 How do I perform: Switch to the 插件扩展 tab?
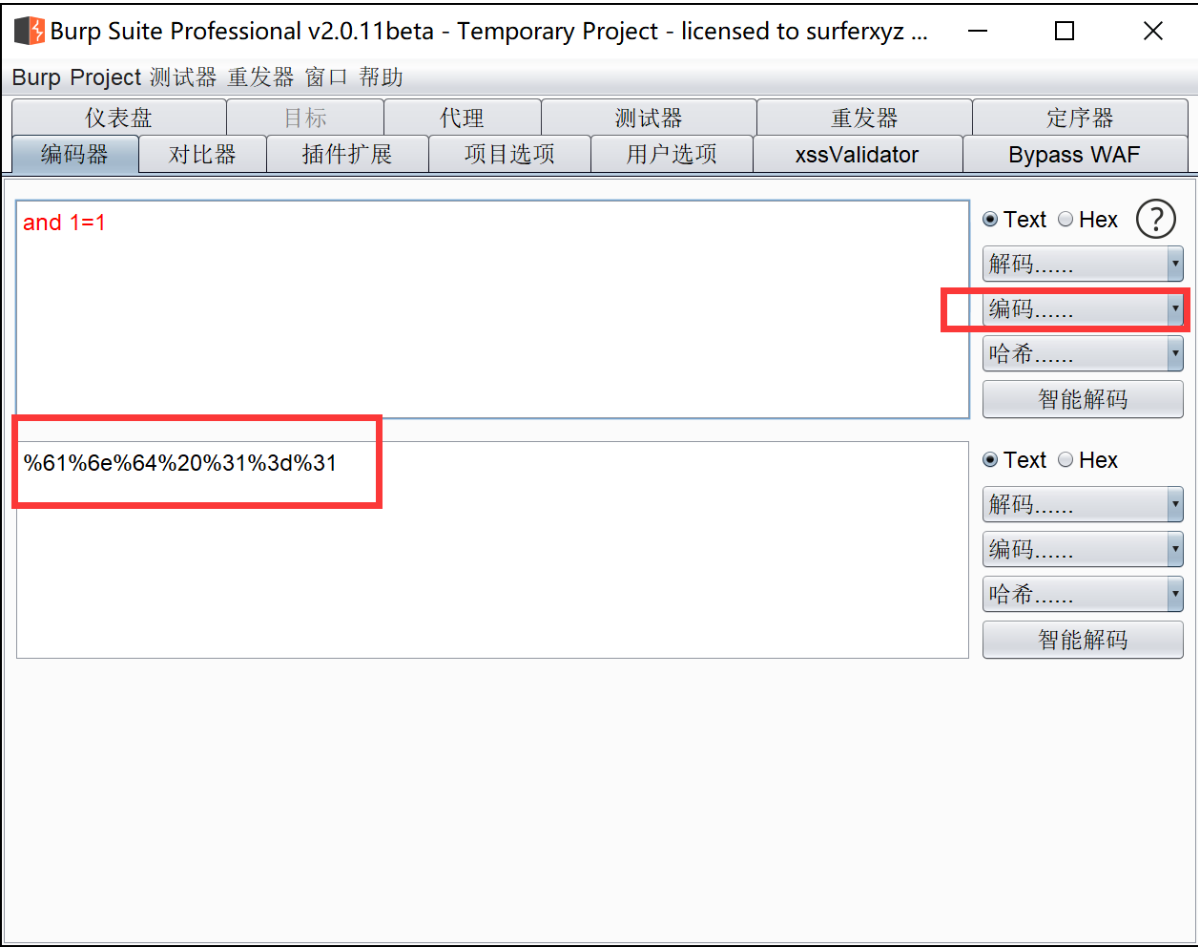348,154
